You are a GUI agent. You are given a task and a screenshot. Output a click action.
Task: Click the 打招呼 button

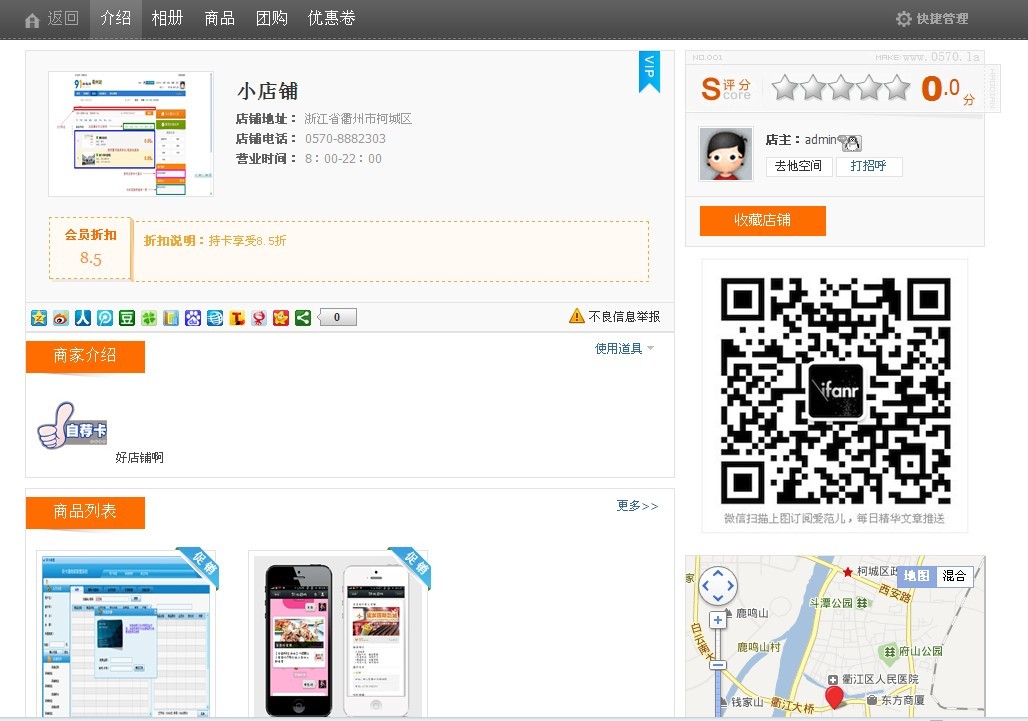click(869, 166)
